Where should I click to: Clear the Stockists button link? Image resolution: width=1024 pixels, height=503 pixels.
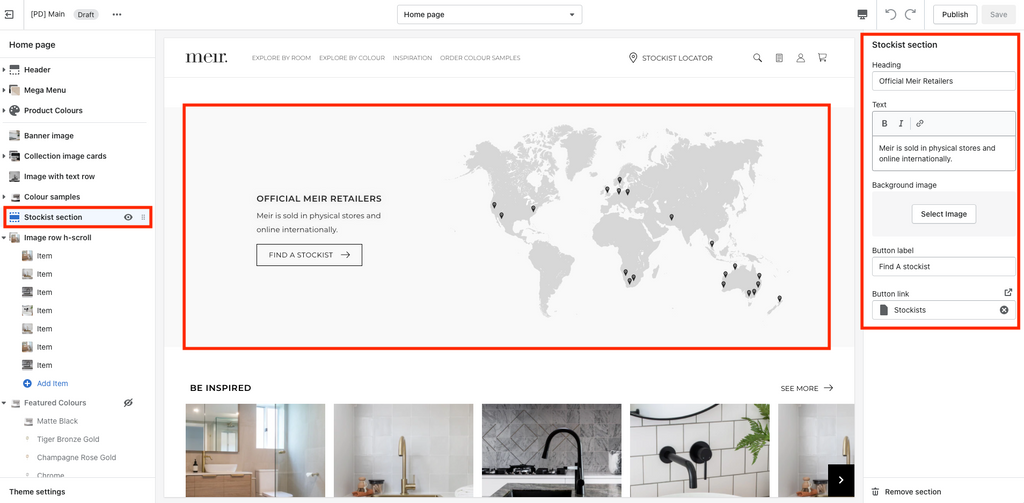[x=1004, y=310]
